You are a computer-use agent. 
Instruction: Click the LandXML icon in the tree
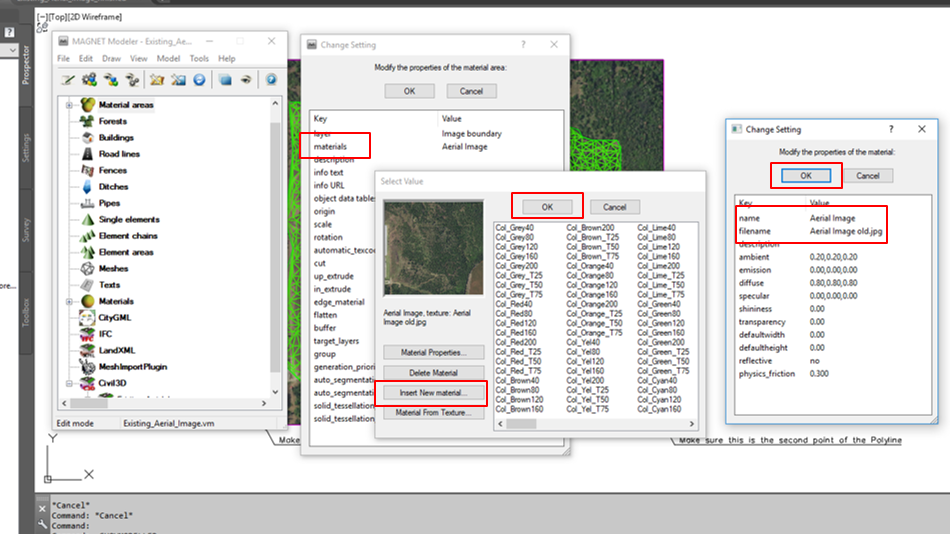88,350
